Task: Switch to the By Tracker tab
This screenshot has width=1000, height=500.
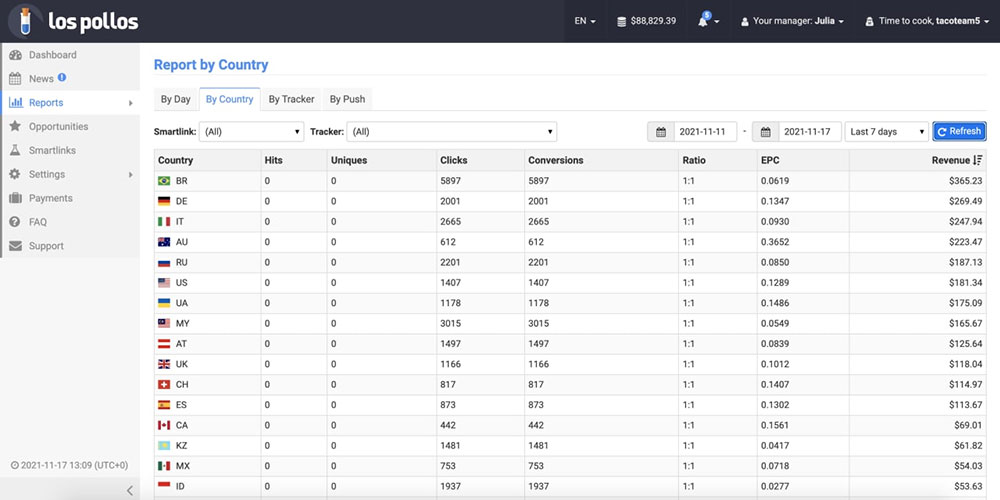Action: point(291,99)
